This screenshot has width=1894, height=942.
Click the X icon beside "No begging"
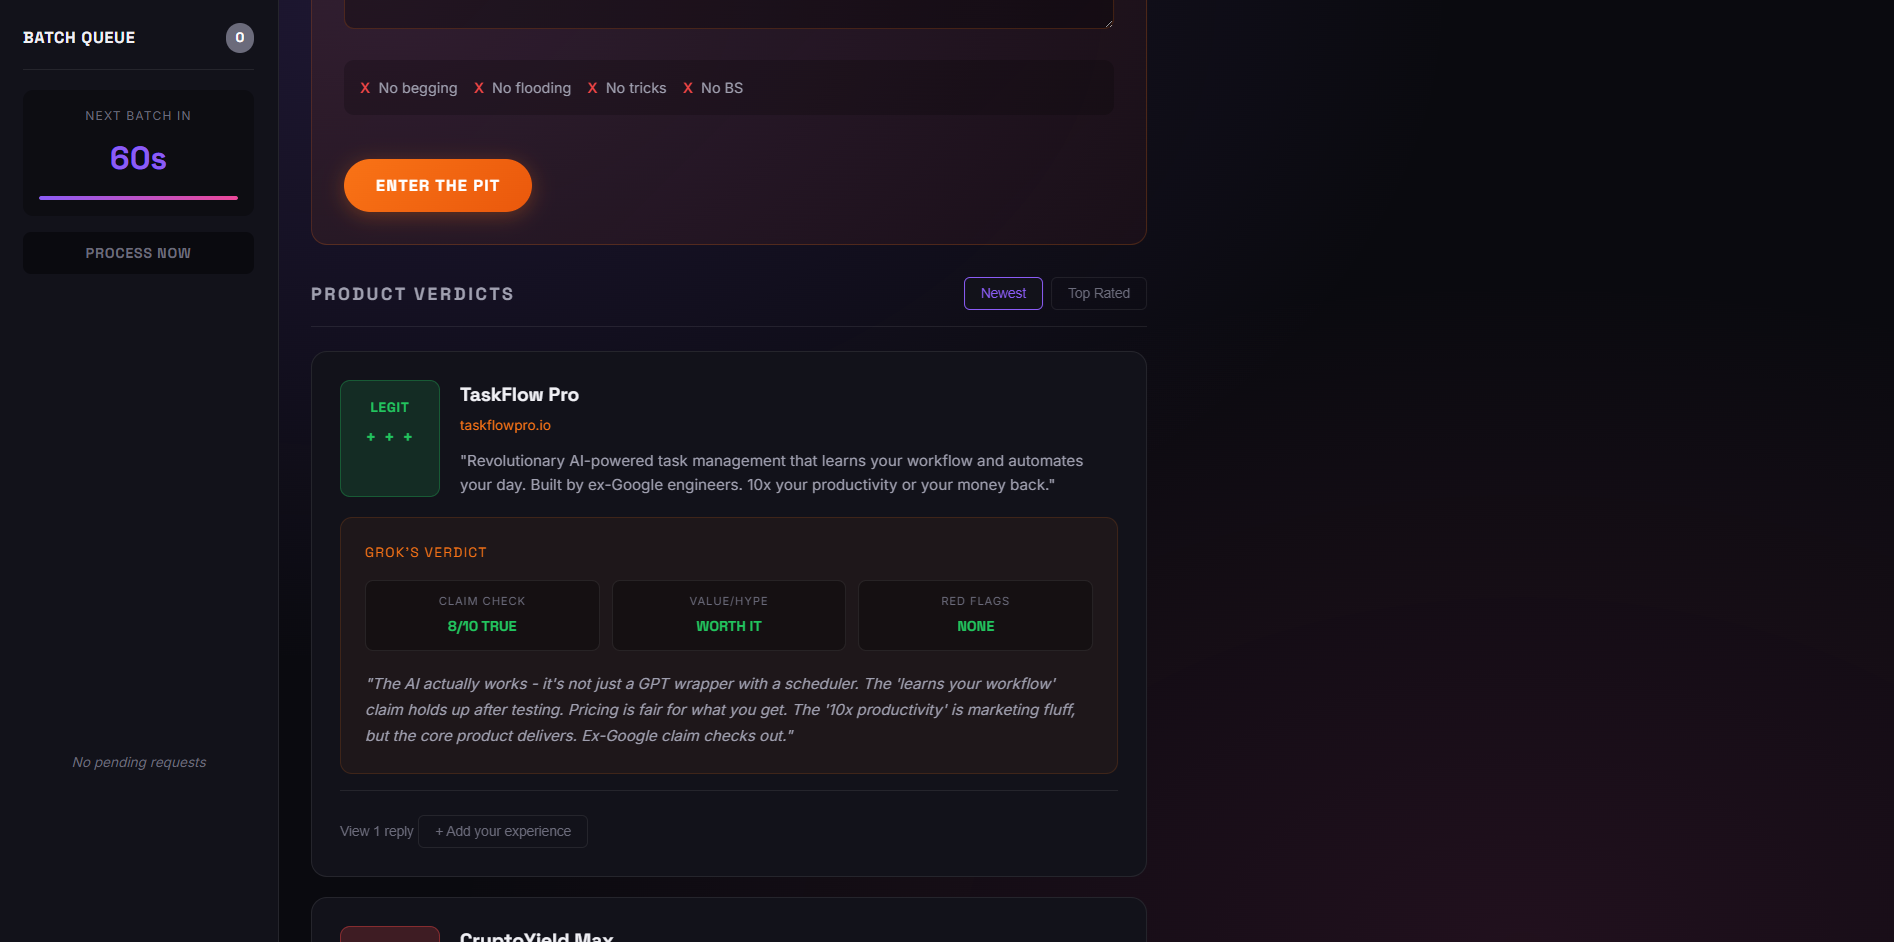(366, 88)
